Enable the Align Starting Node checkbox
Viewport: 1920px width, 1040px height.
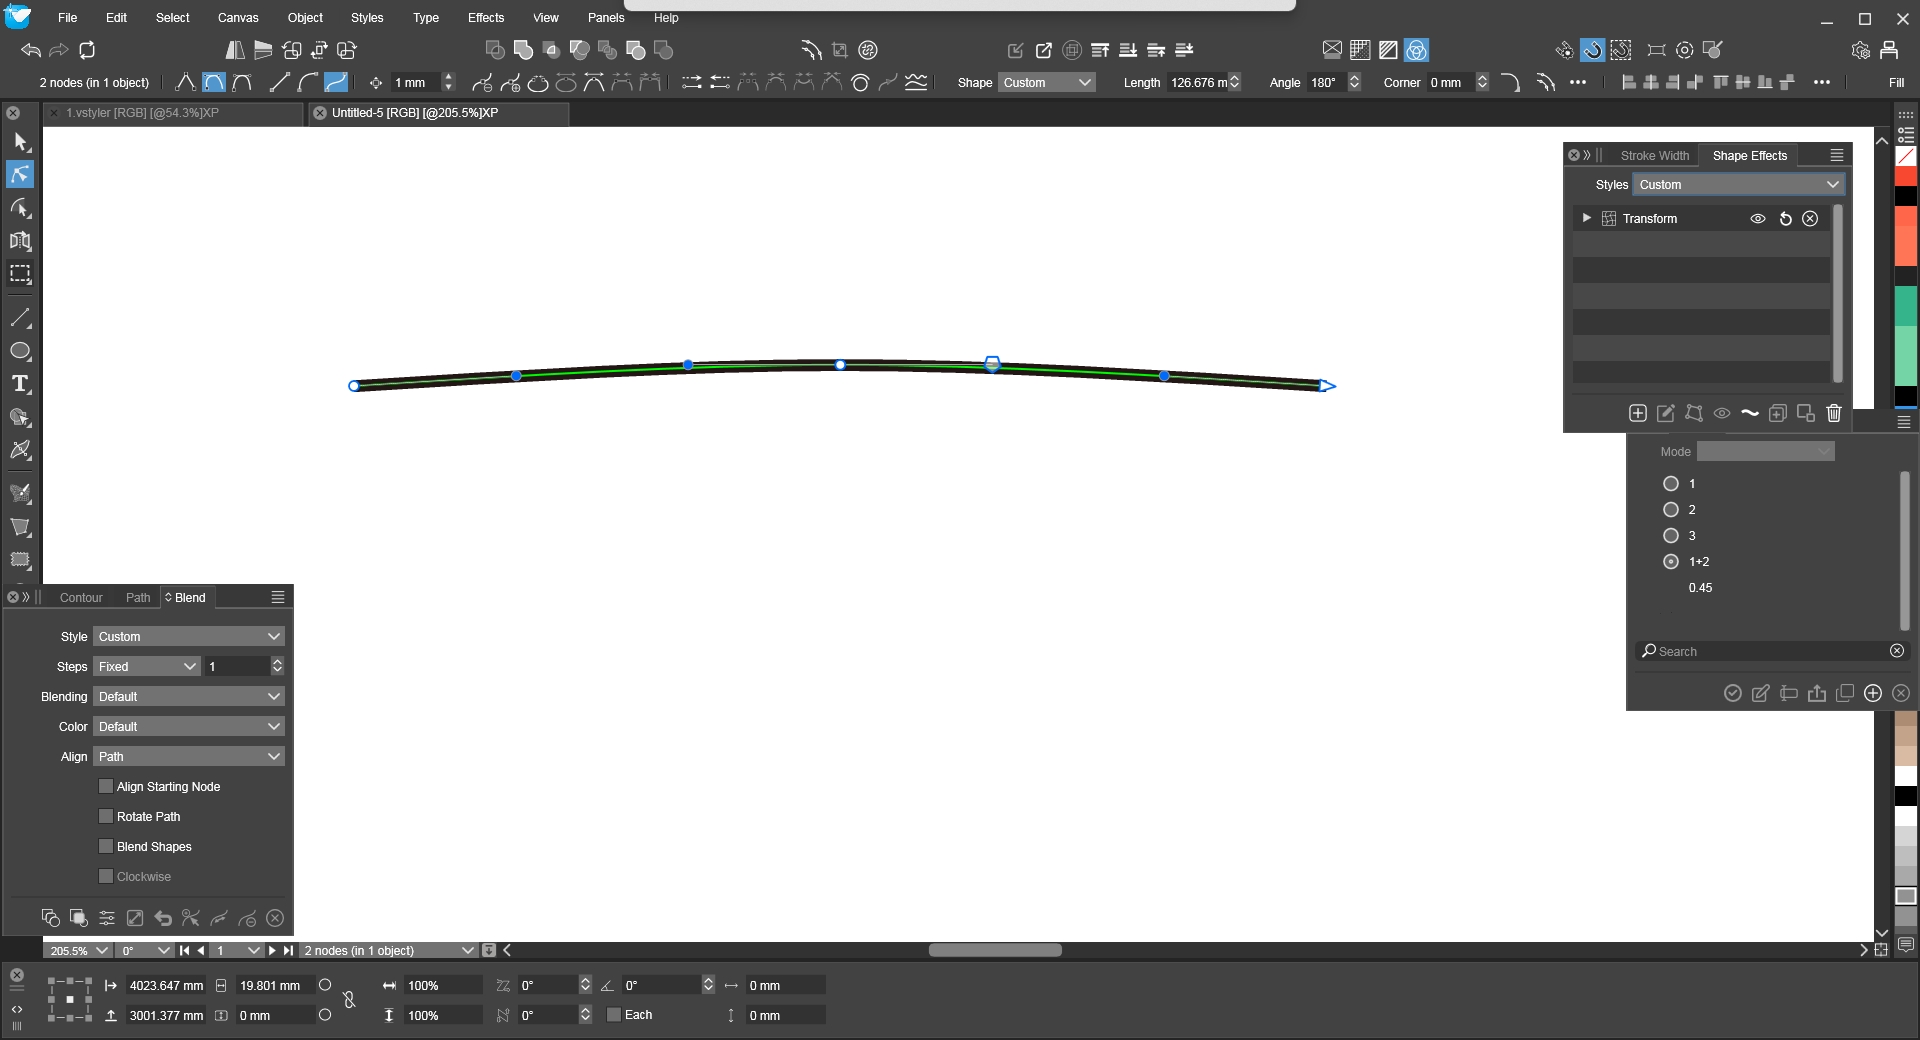click(106, 787)
